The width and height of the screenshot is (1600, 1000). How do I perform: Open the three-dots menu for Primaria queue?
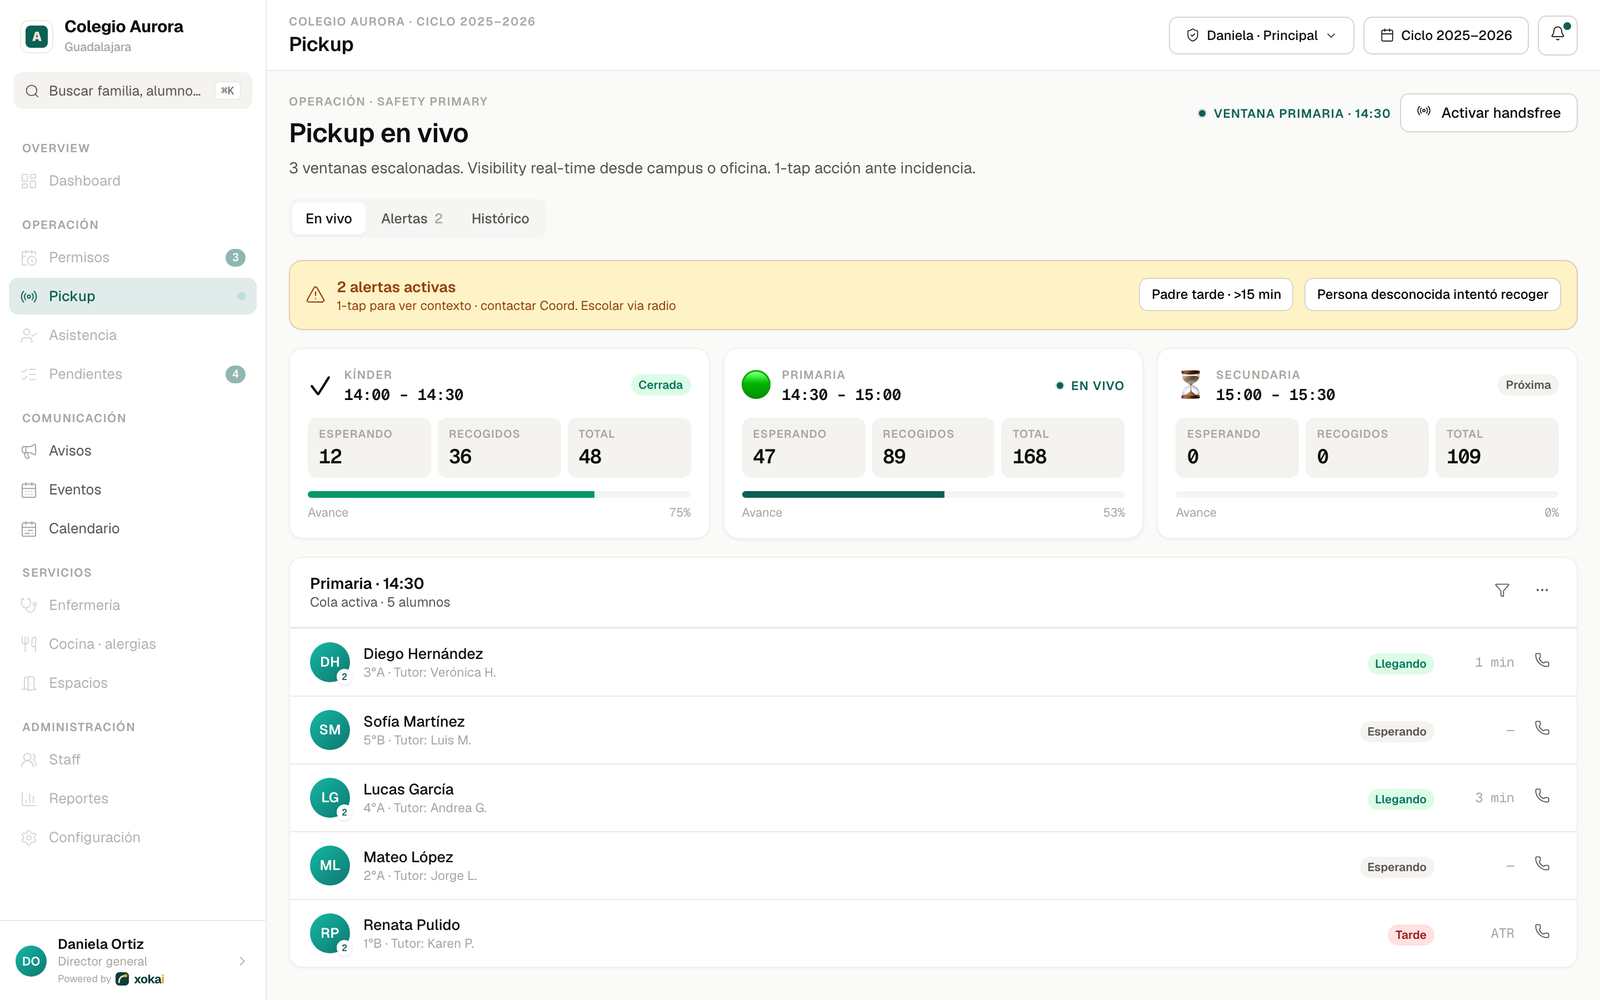click(x=1542, y=591)
